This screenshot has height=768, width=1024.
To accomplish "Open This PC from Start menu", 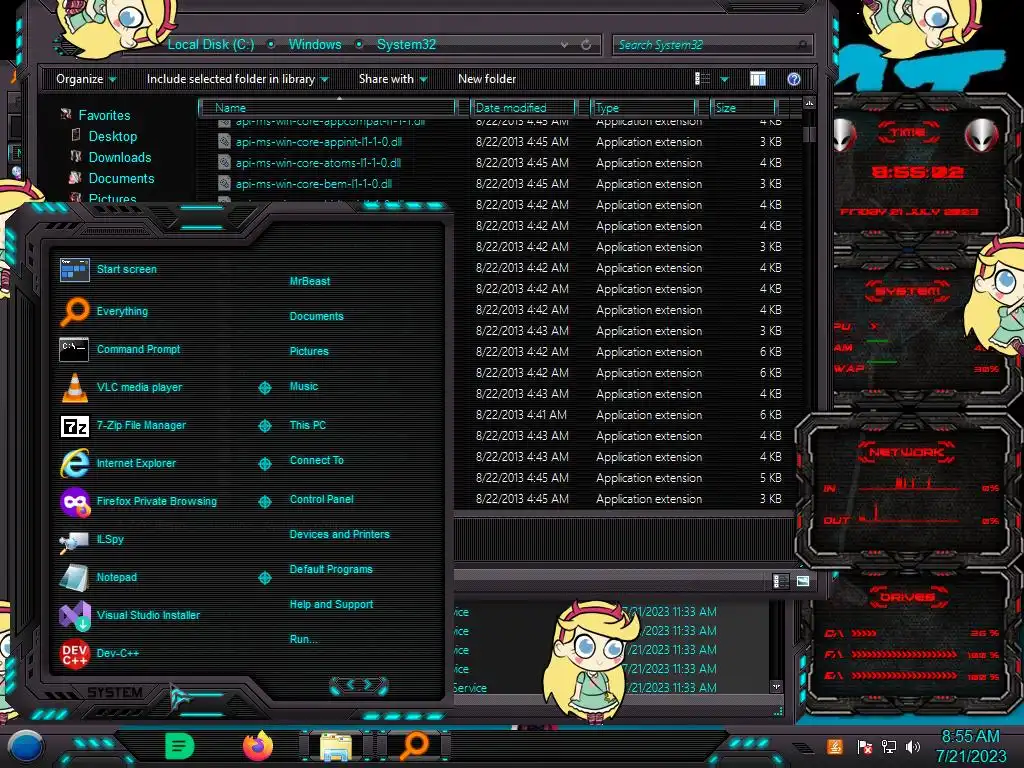I will [308, 425].
